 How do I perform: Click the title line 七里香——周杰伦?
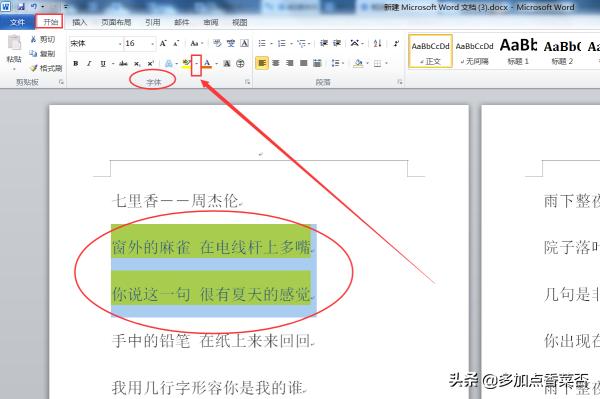tap(176, 201)
